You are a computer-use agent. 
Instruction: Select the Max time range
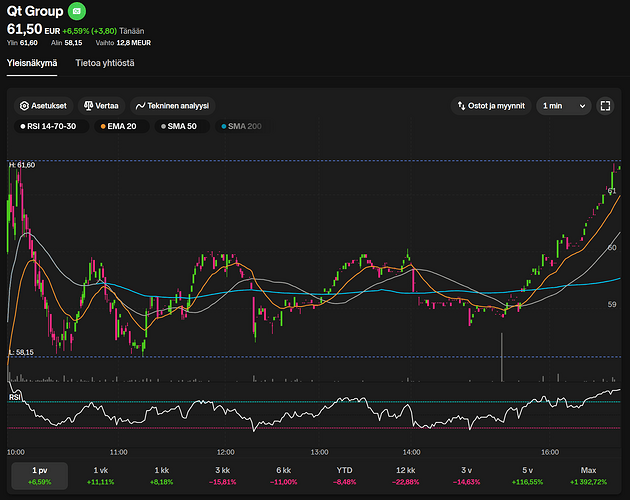pyautogui.click(x=588, y=476)
